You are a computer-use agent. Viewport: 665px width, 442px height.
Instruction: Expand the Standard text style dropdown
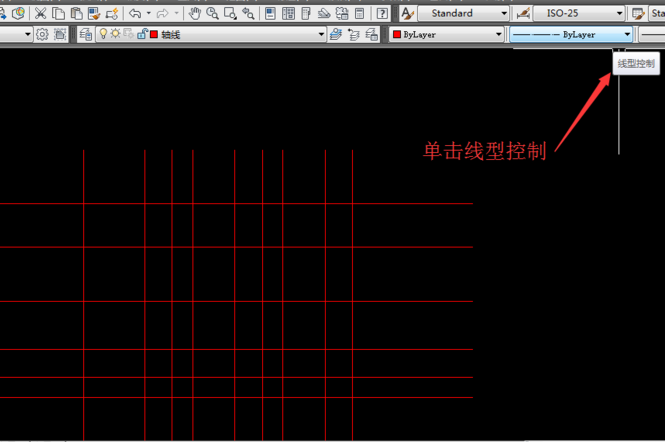coord(498,14)
